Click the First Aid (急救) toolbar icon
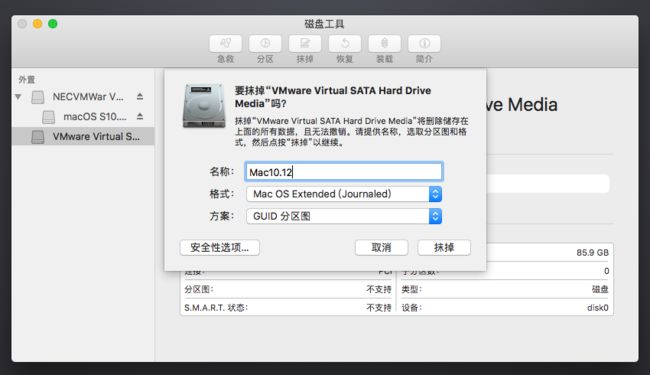Image resolution: width=650 pixels, height=375 pixels. click(226, 44)
